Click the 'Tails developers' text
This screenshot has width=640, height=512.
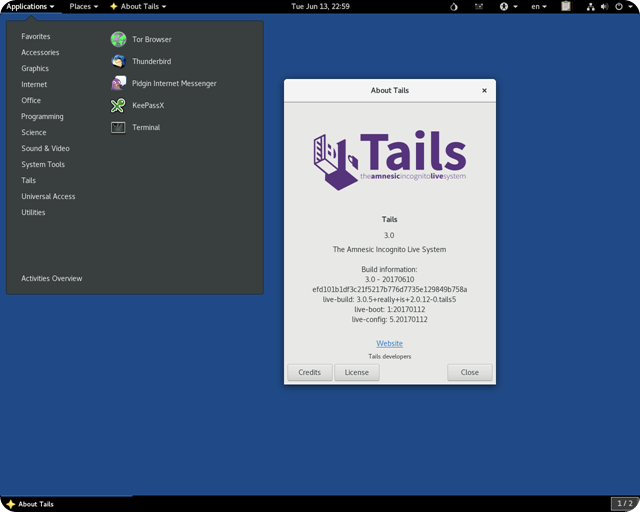[390, 356]
